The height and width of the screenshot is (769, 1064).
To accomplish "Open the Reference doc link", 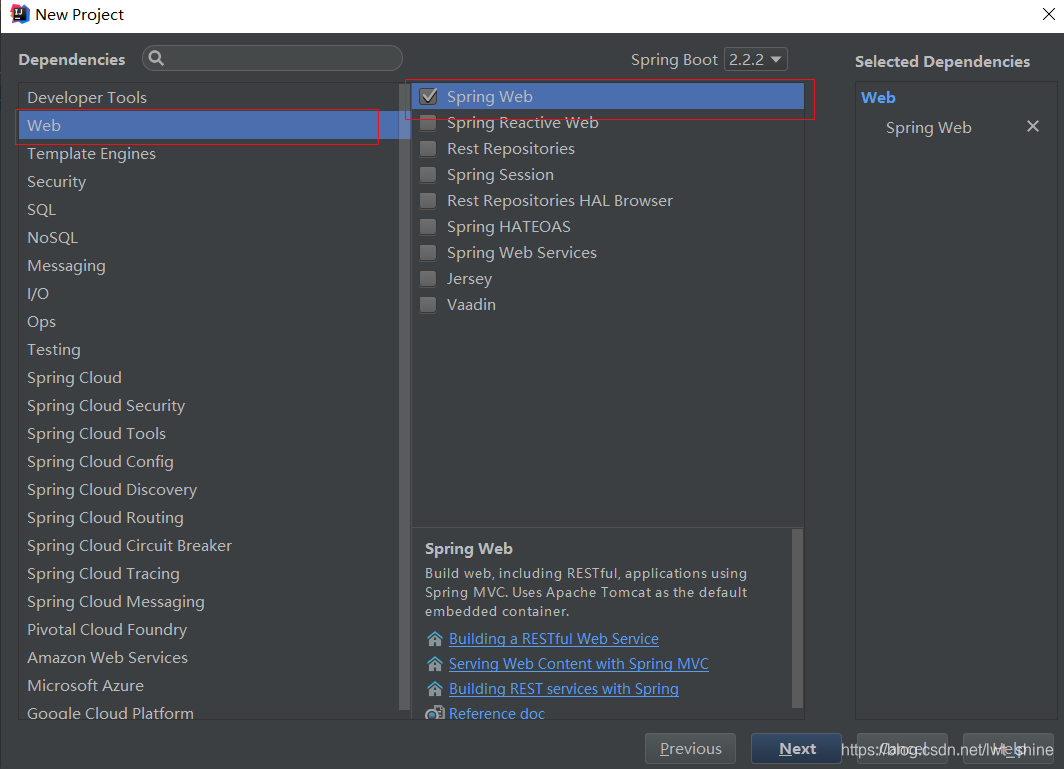I will pos(497,713).
